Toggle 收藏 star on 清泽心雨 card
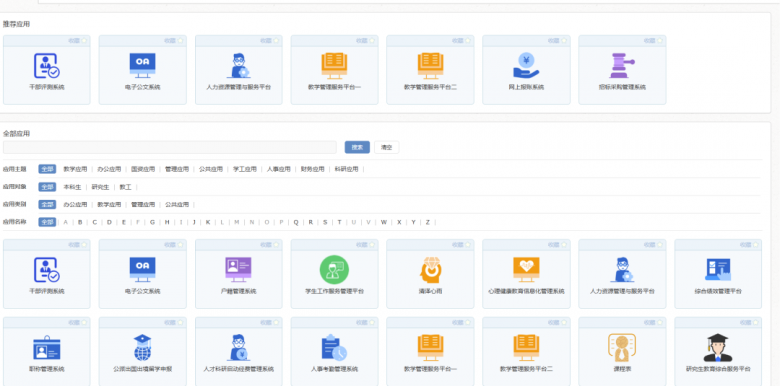The height and width of the screenshot is (386, 780). click(x=468, y=245)
